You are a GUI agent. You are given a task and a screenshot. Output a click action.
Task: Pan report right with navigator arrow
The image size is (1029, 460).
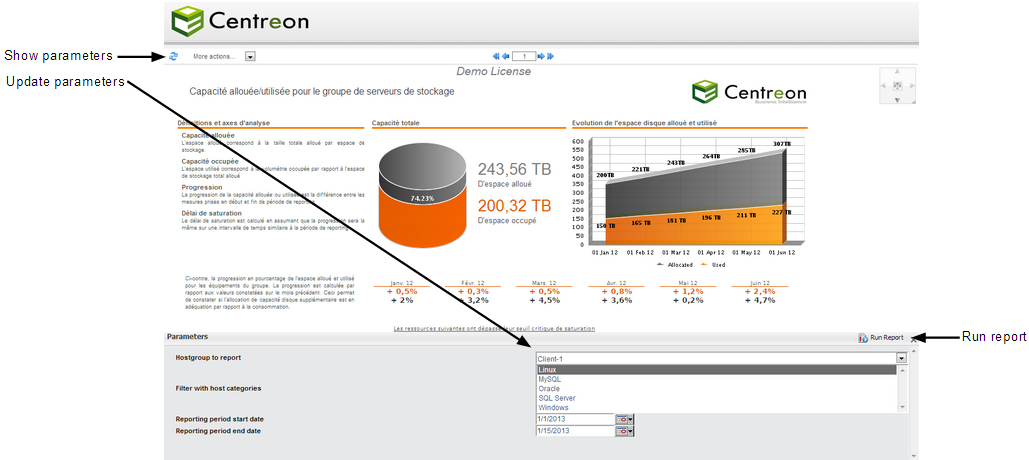pyautogui.click(x=912, y=86)
